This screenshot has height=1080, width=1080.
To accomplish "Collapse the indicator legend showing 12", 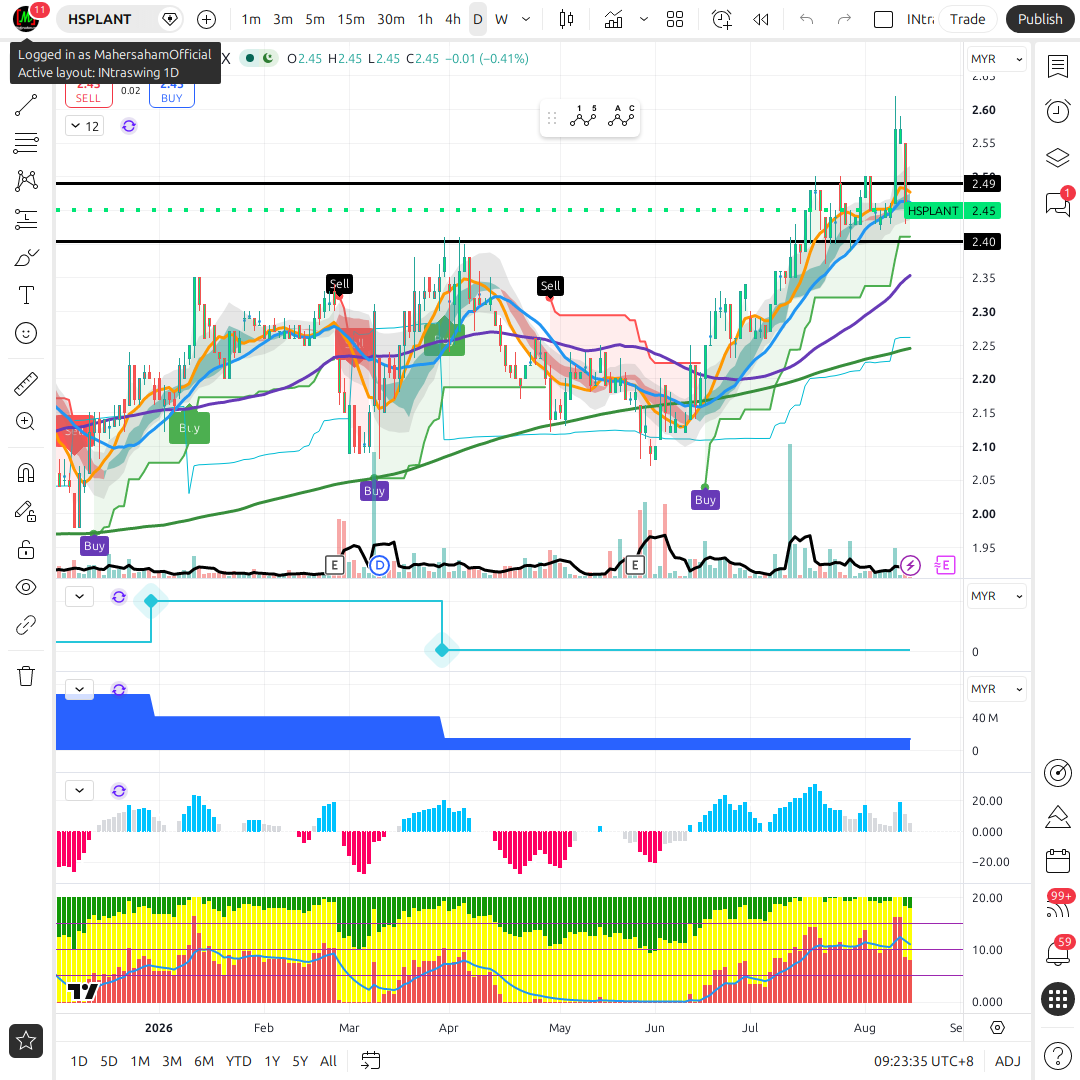I will click(x=85, y=126).
